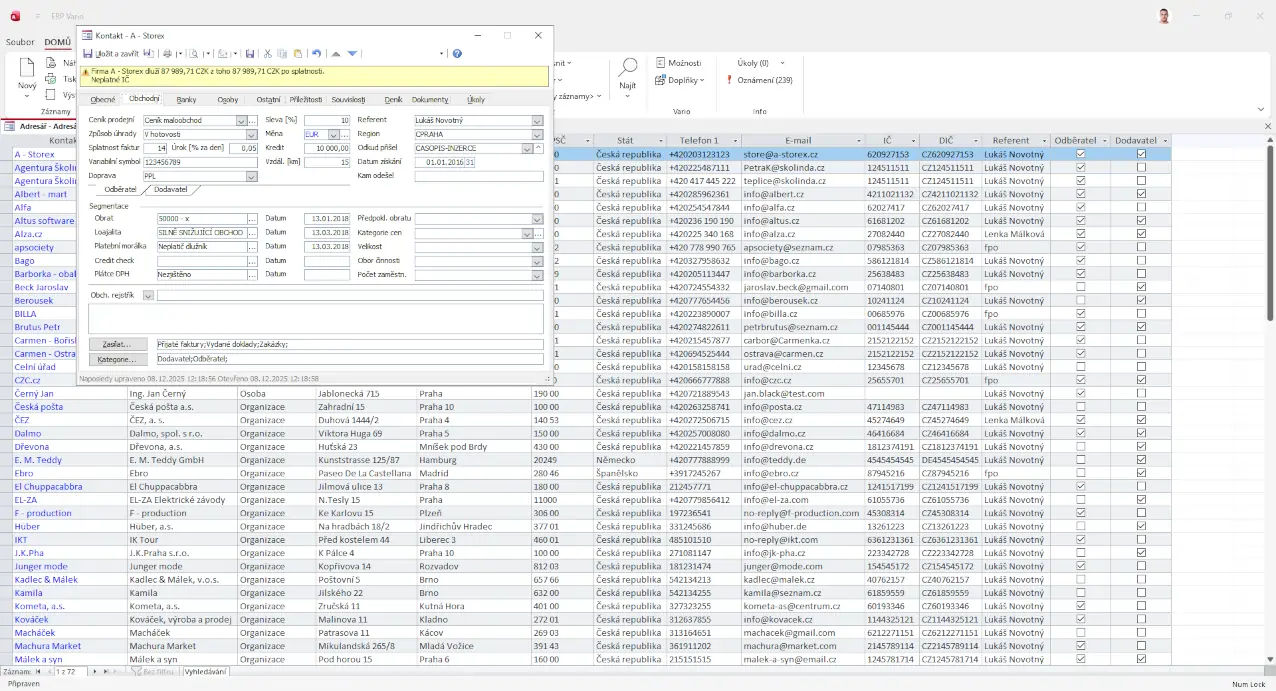
Task: Click the Kategorie... button
Action: pyautogui.click(x=117, y=359)
